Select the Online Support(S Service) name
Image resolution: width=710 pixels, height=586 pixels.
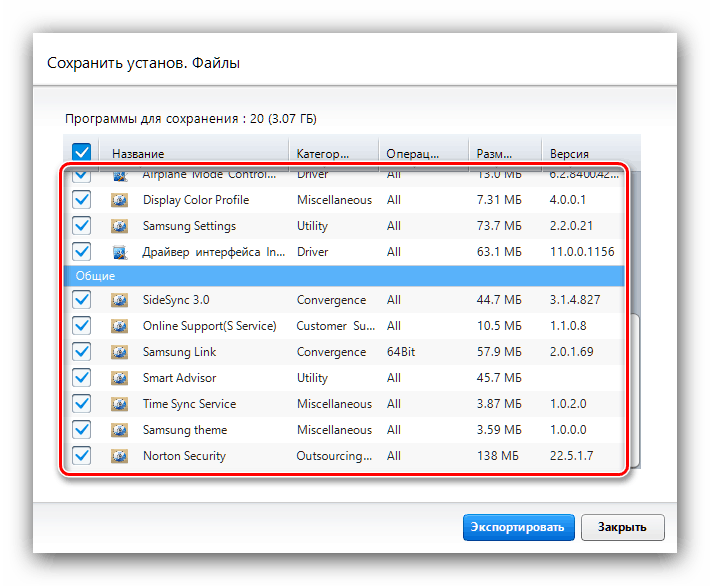[x=210, y=326]
